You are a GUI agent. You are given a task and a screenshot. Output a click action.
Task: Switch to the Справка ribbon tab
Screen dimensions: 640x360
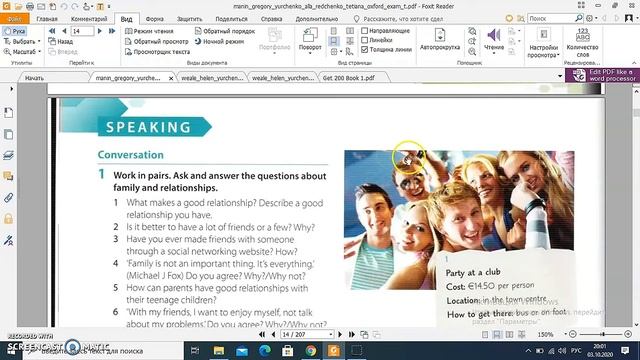point(271,19)
